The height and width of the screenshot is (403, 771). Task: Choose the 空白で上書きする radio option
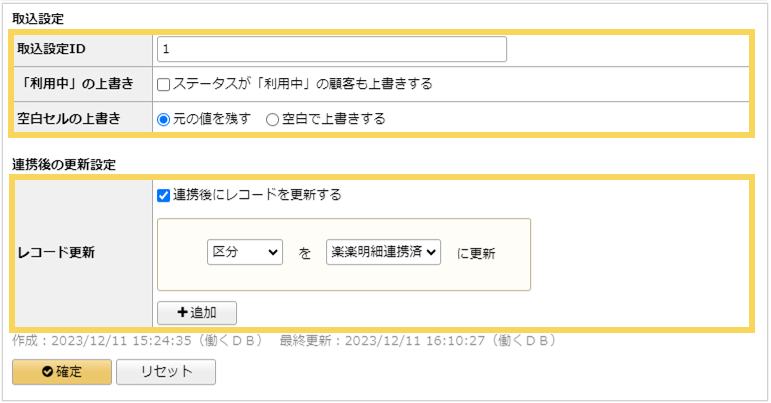(x=272, y=118)
